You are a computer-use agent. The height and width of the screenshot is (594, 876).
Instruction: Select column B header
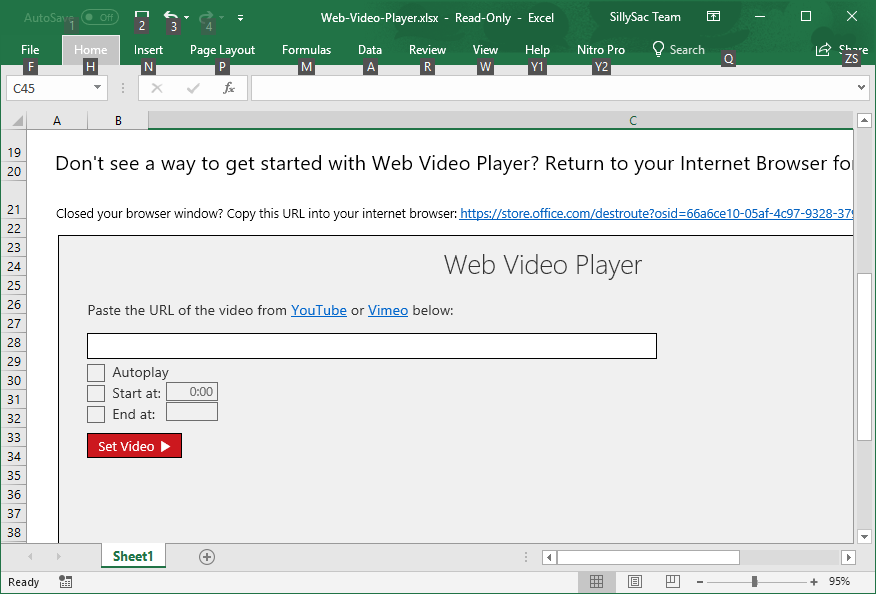tap(118, 120)
